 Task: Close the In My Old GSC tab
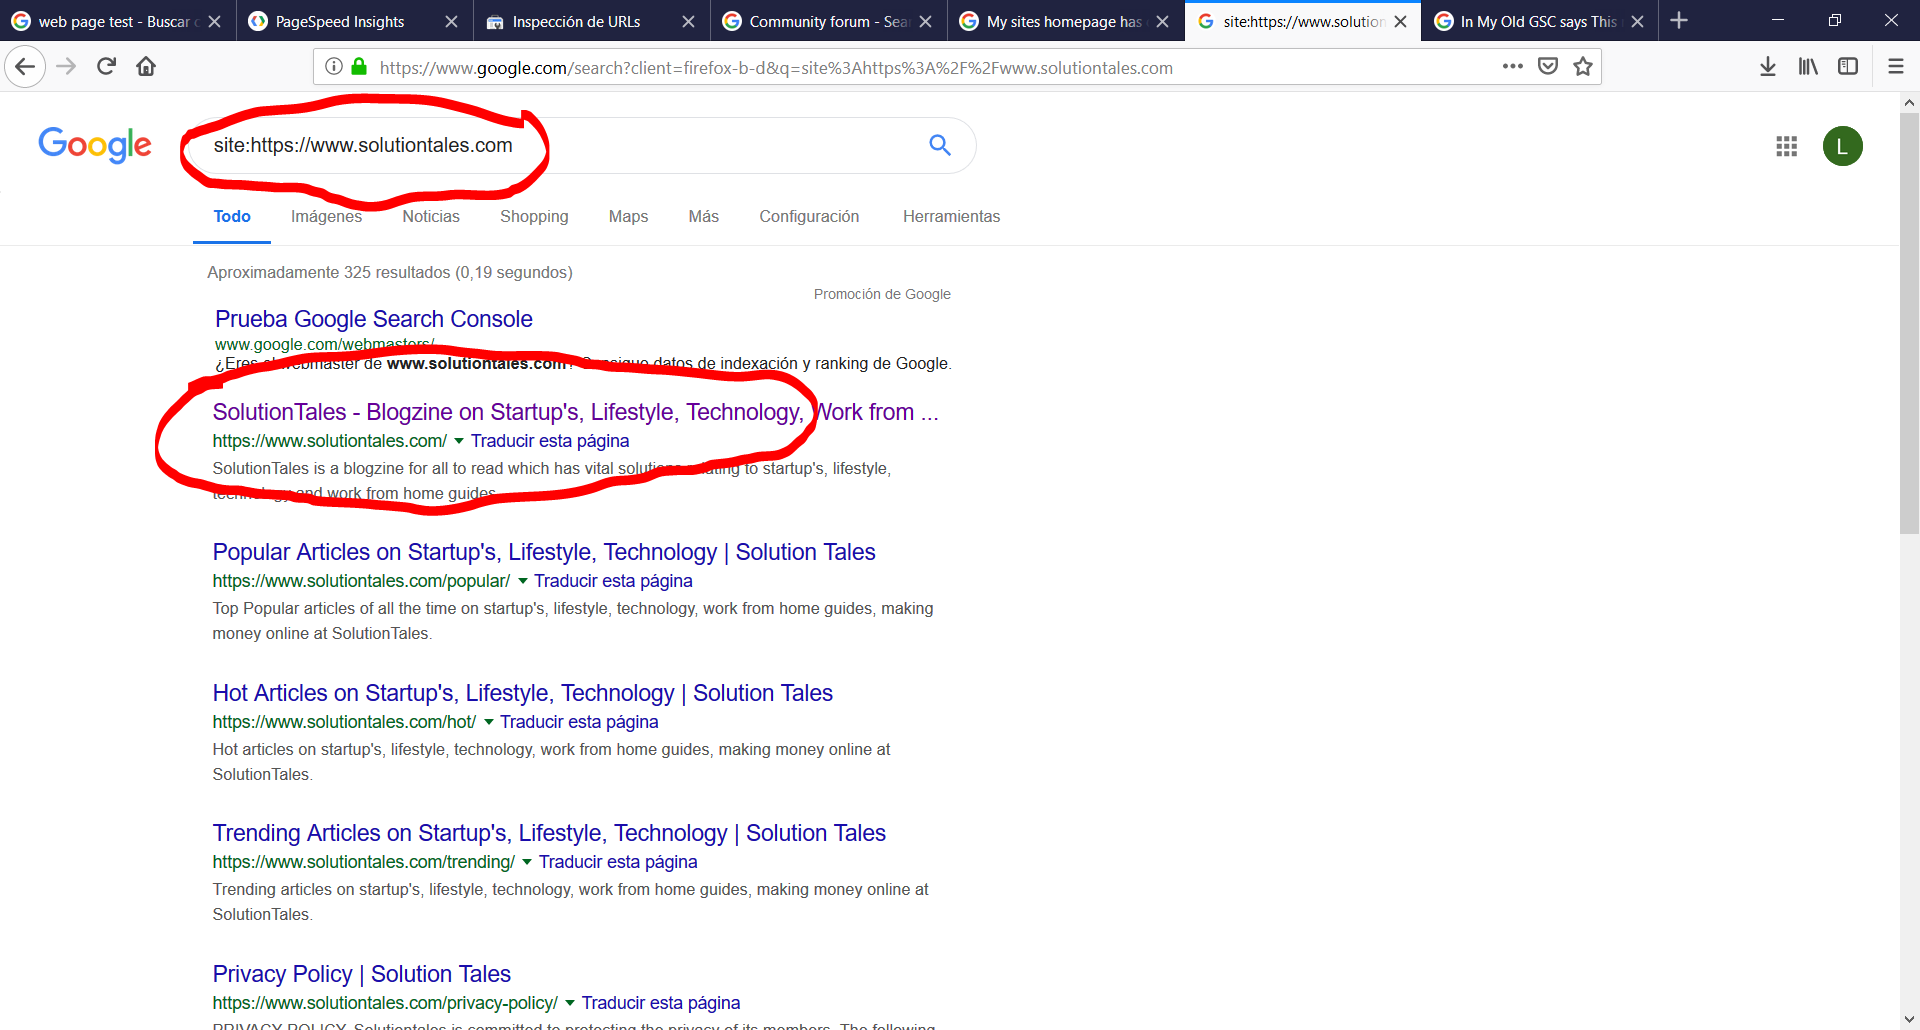click(1637, 21)
